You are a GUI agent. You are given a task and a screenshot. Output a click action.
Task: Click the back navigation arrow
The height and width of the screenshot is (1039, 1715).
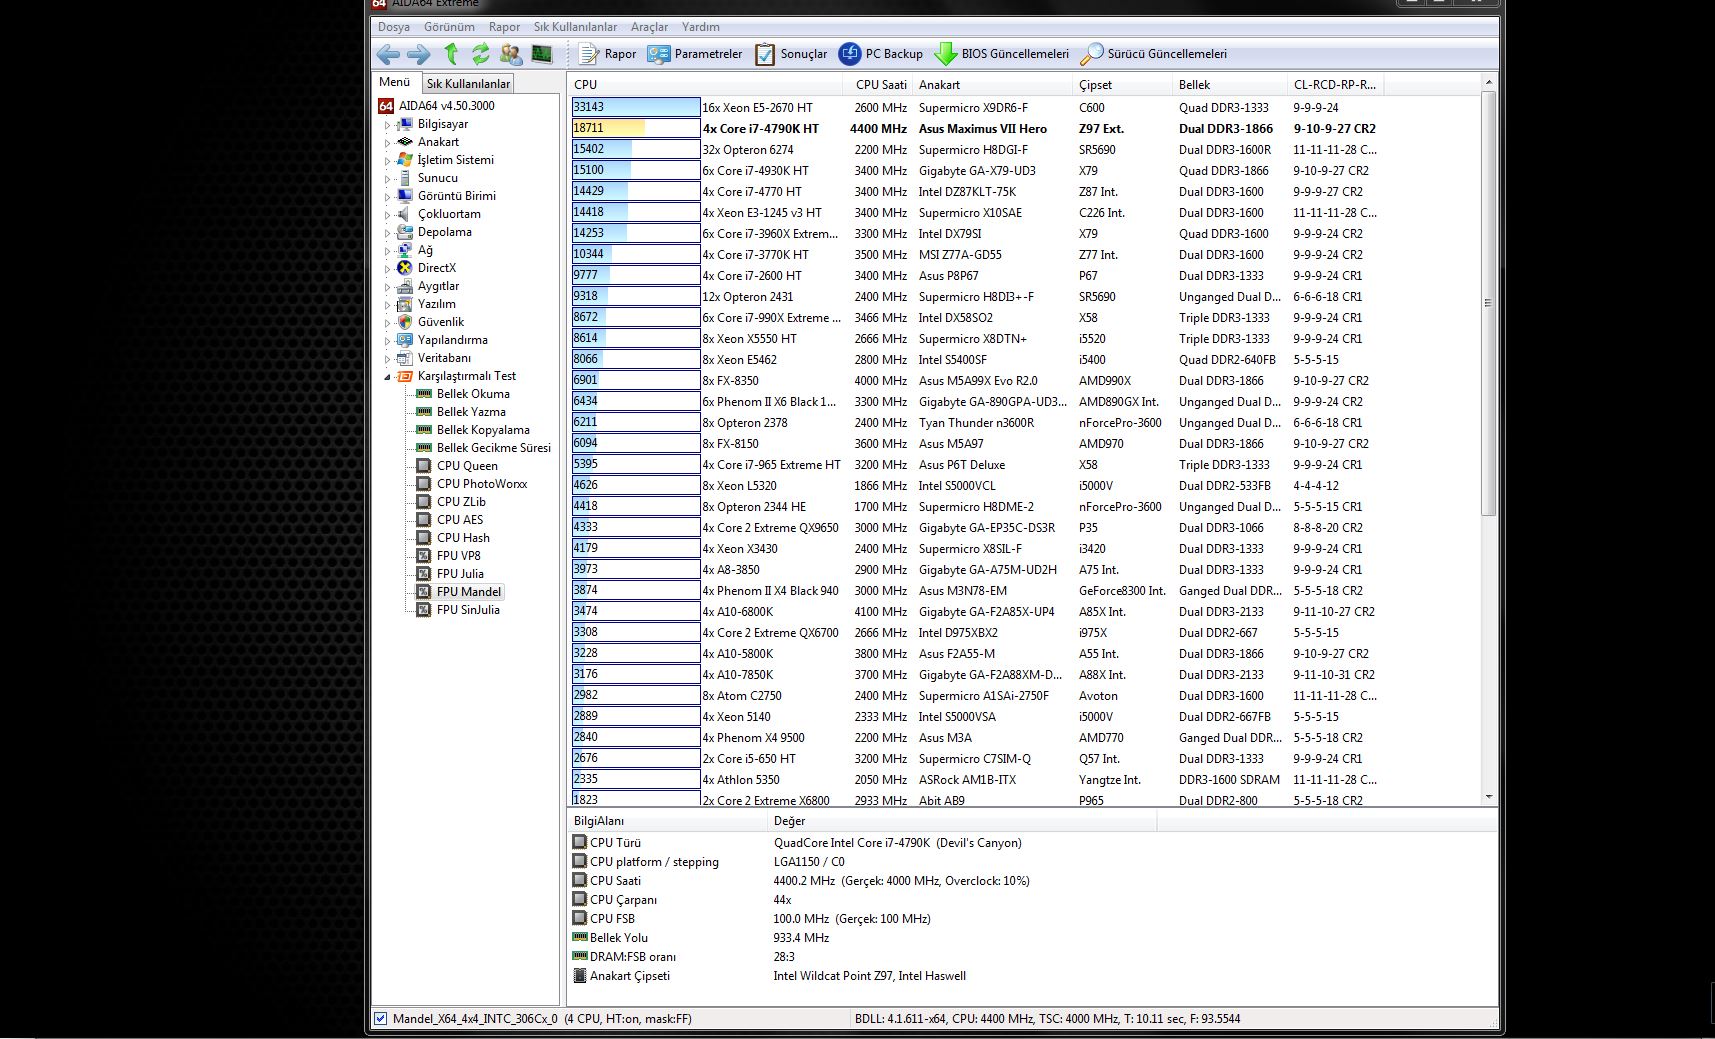point(388,54)
